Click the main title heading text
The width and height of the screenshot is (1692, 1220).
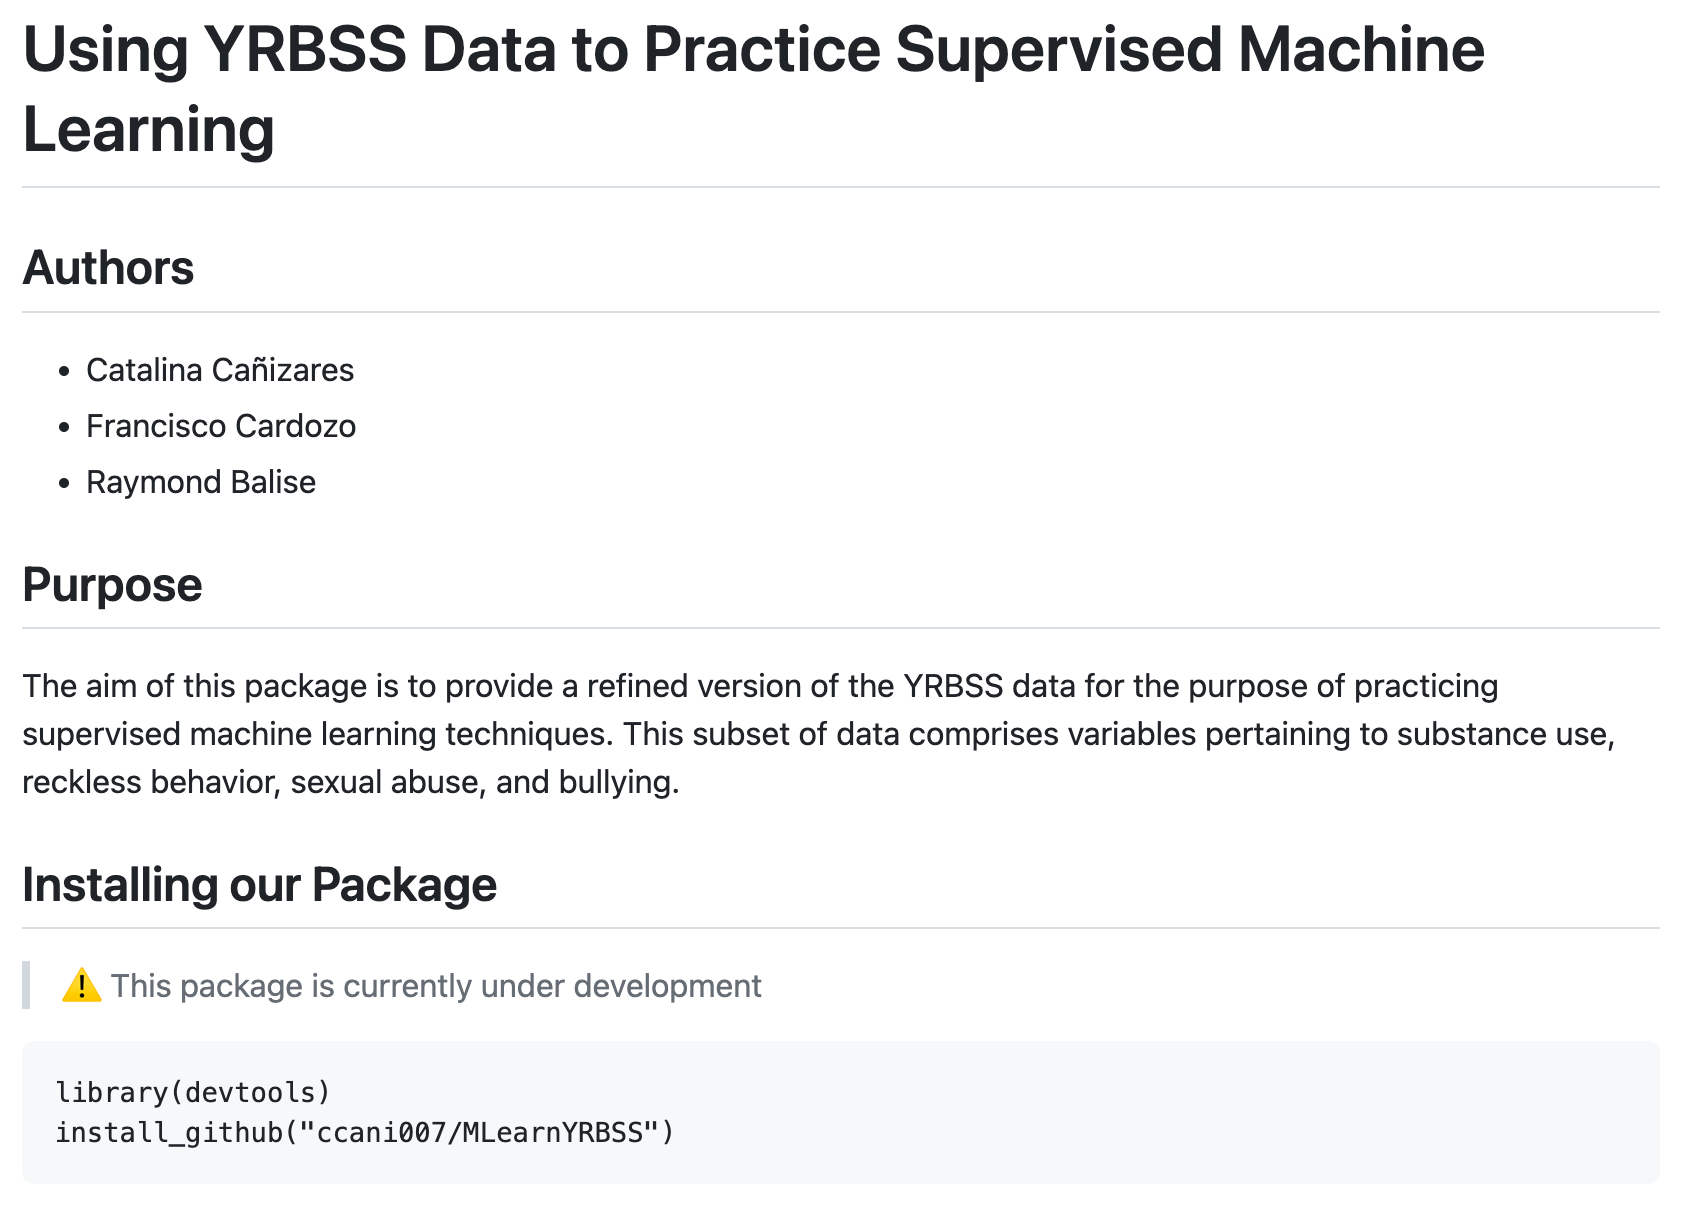pyautogui.click(x=752, y=50)
